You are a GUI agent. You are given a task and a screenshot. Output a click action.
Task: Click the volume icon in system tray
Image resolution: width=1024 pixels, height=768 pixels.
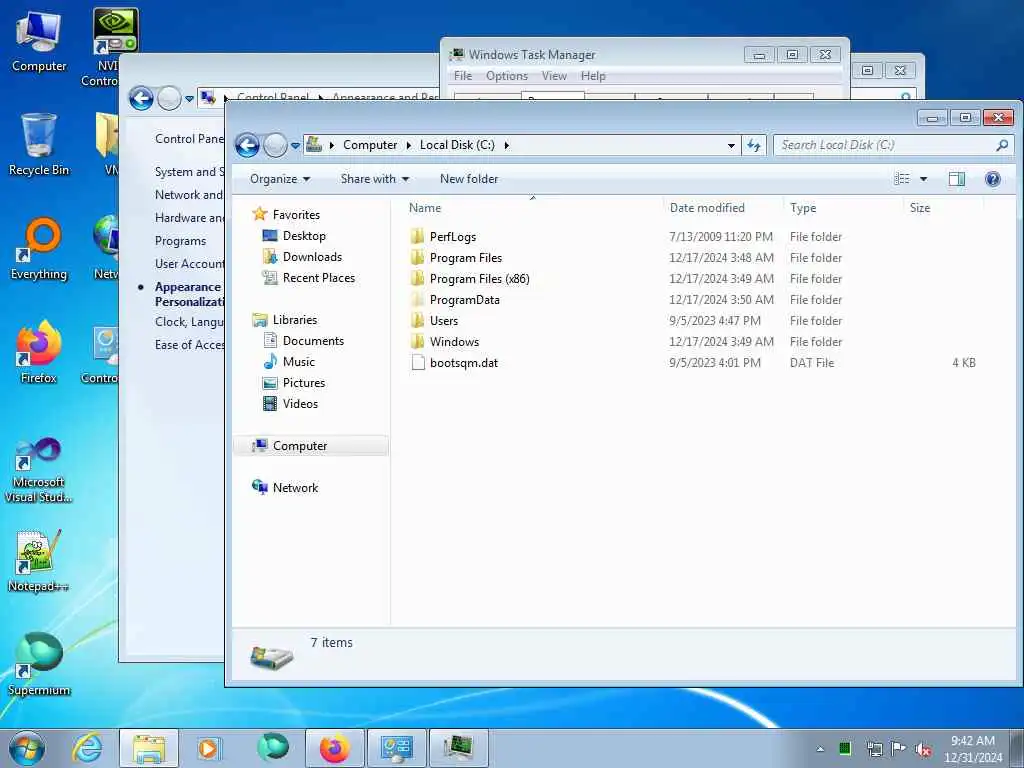(923, 749)
